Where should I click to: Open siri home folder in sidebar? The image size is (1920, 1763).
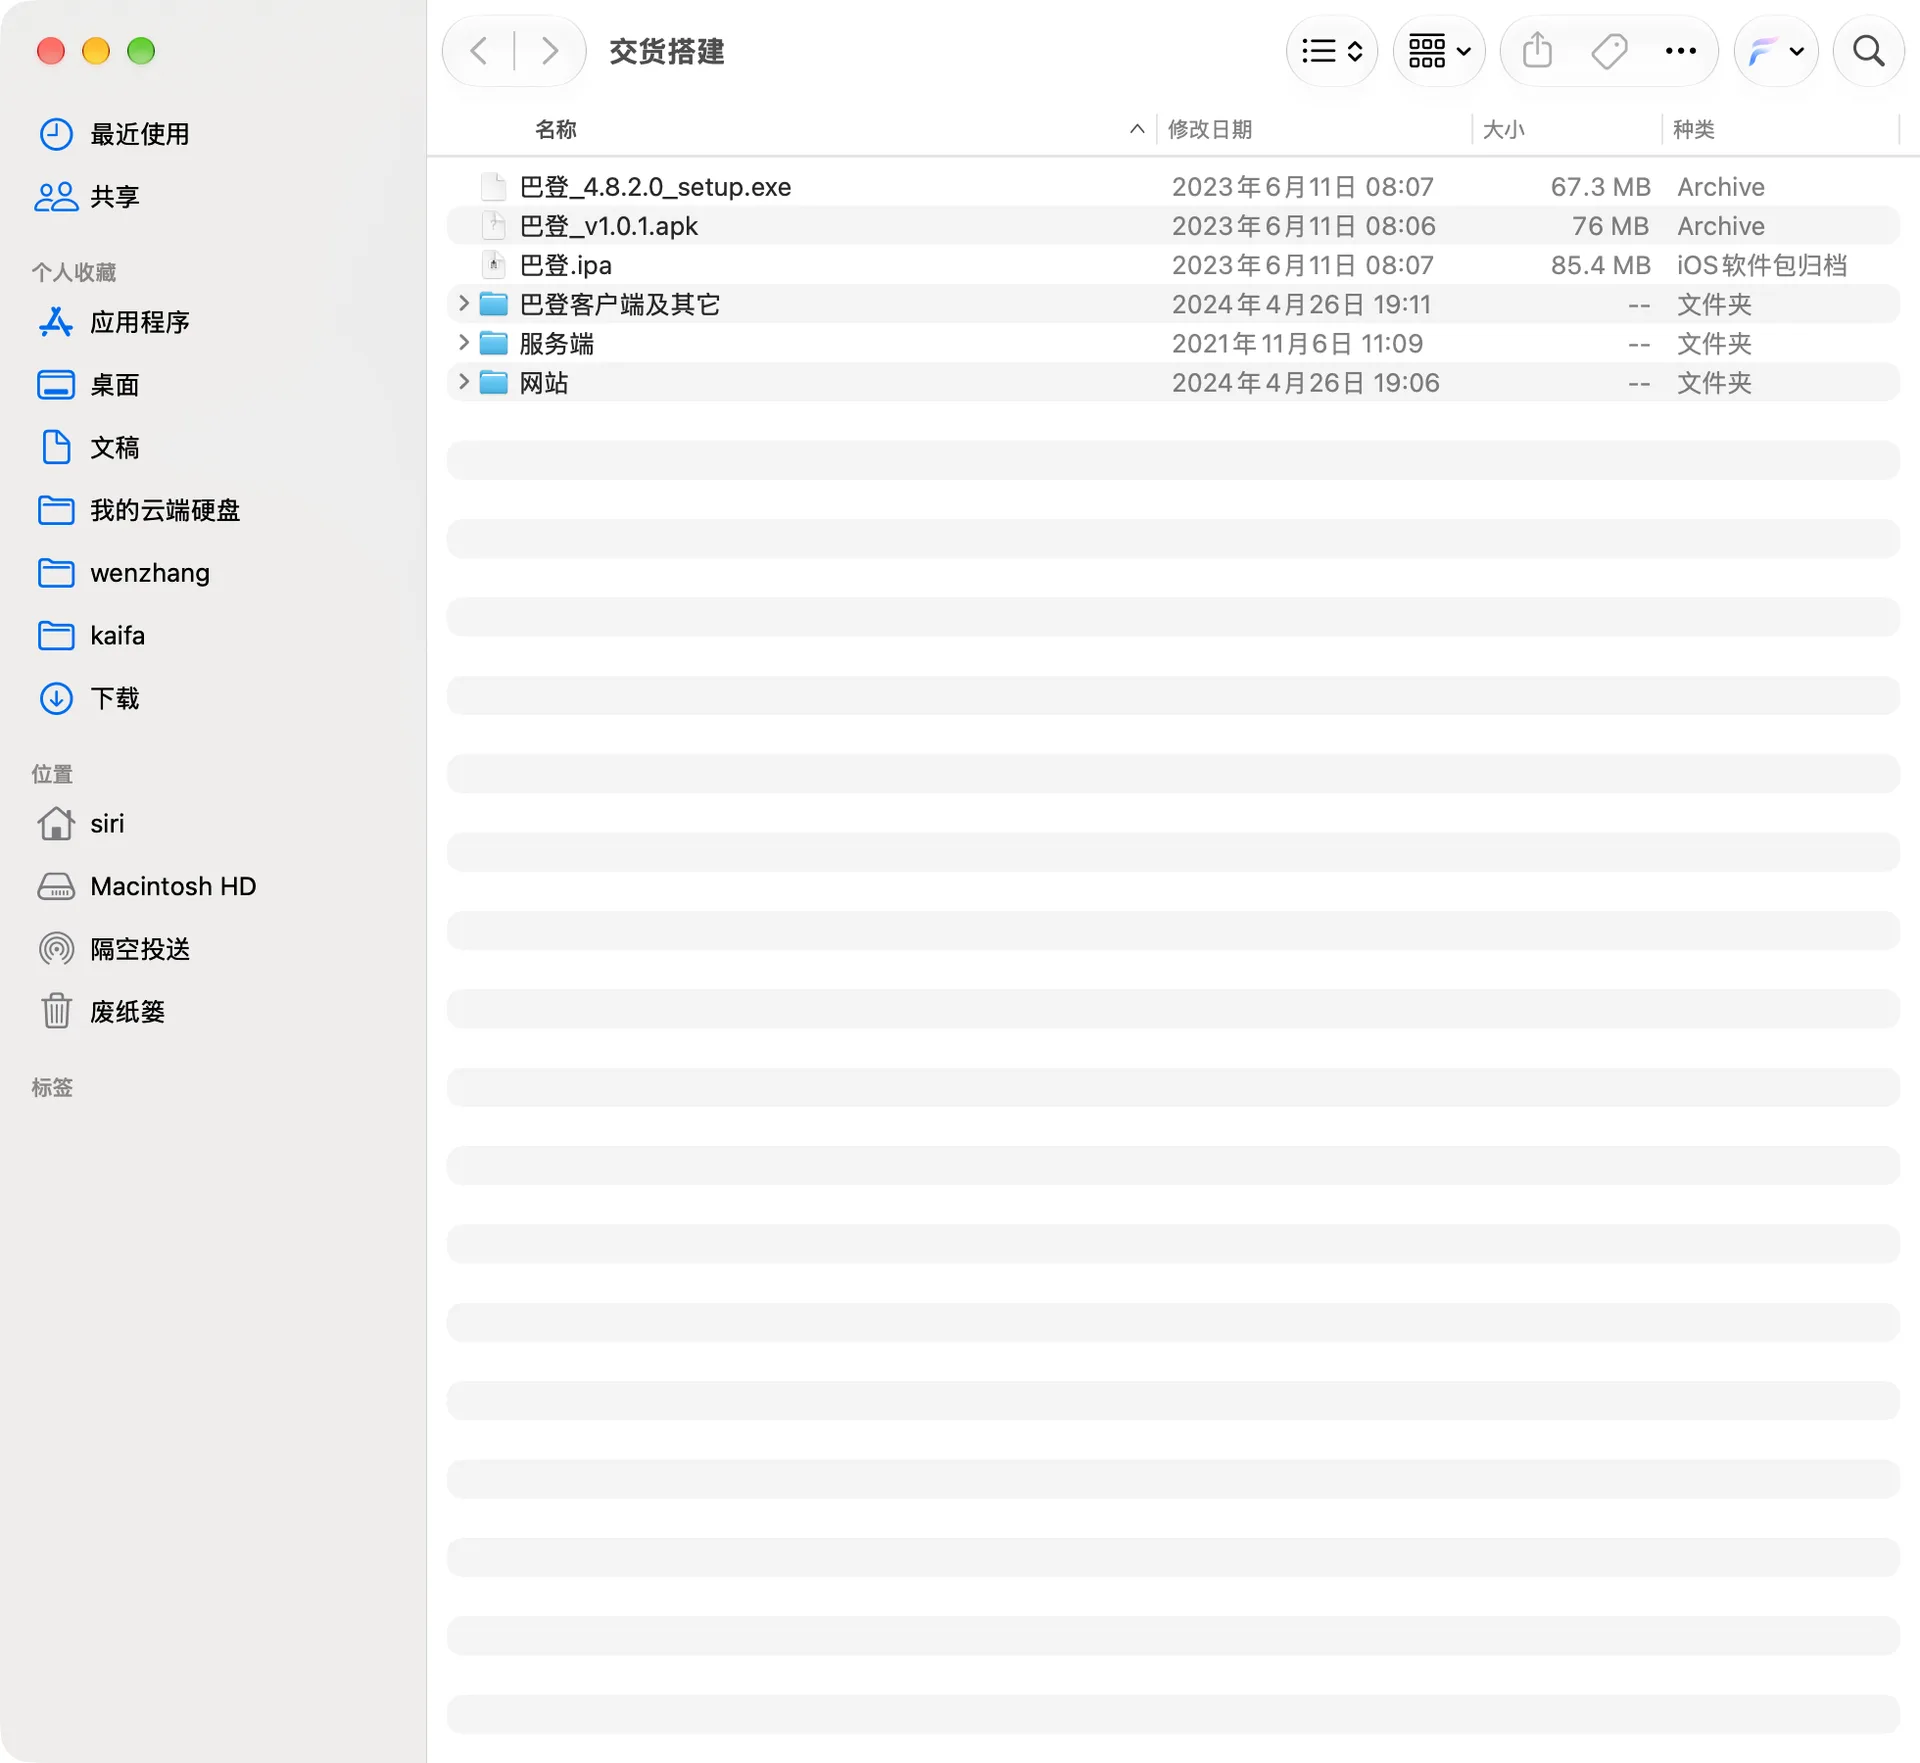pos(107,823)
